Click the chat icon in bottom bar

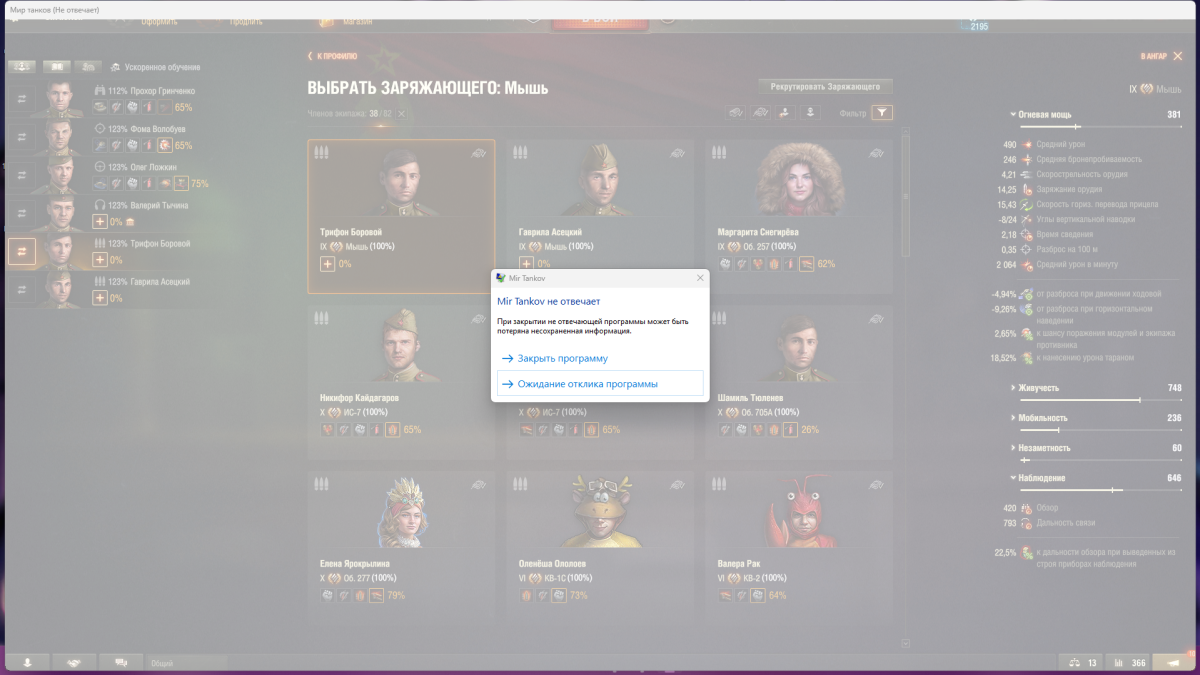click(x=120, y=662)
